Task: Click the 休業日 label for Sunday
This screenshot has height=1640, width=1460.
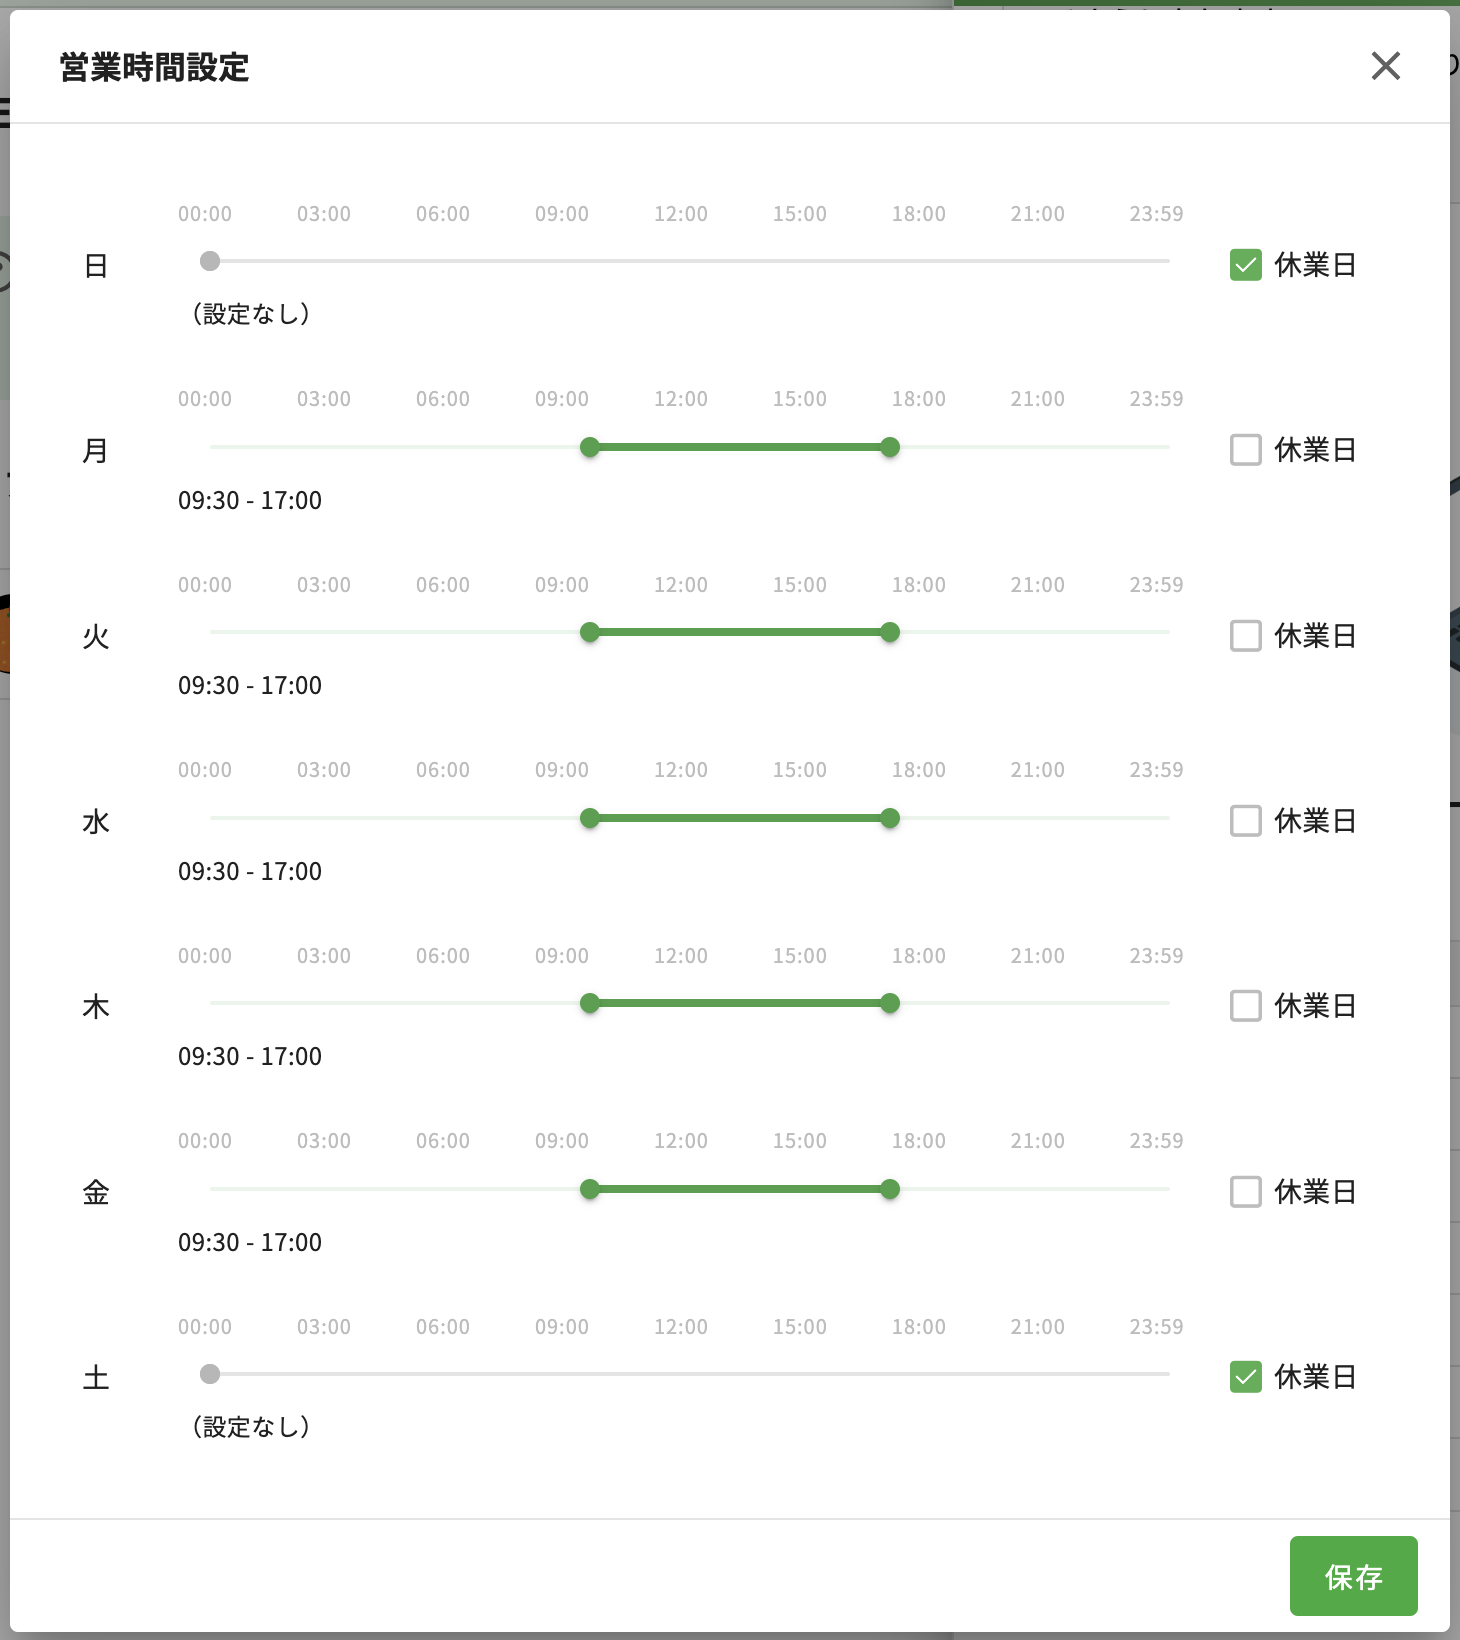Action: click(x=1315, y=265)
